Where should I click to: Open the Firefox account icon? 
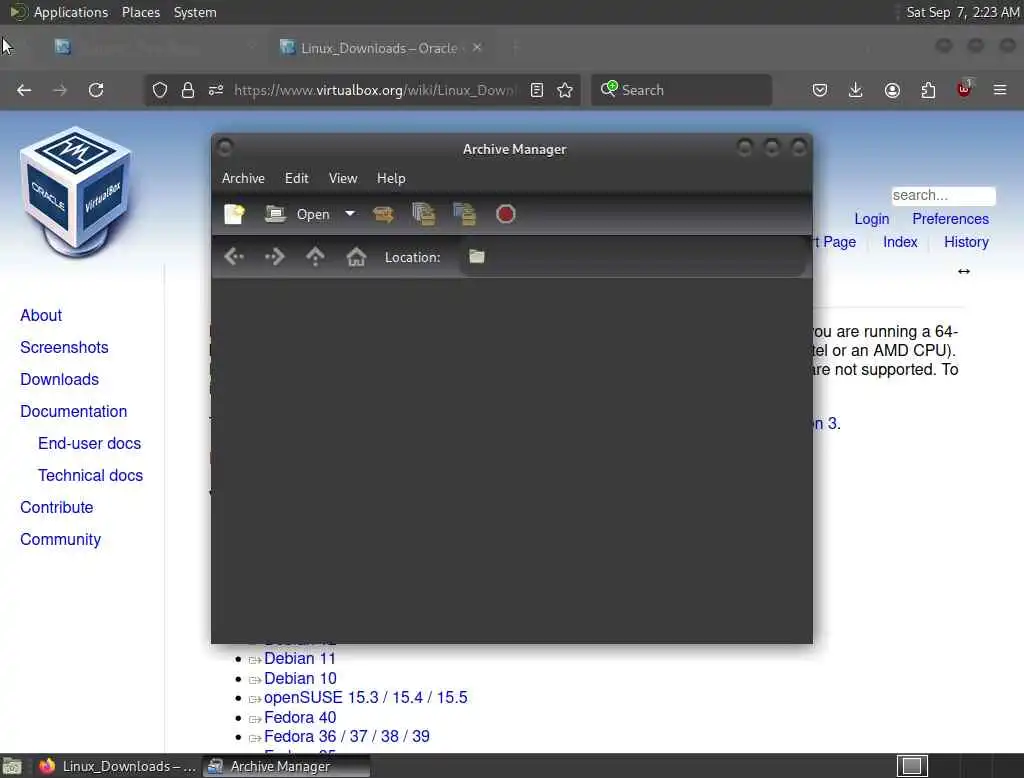point(892,90)
